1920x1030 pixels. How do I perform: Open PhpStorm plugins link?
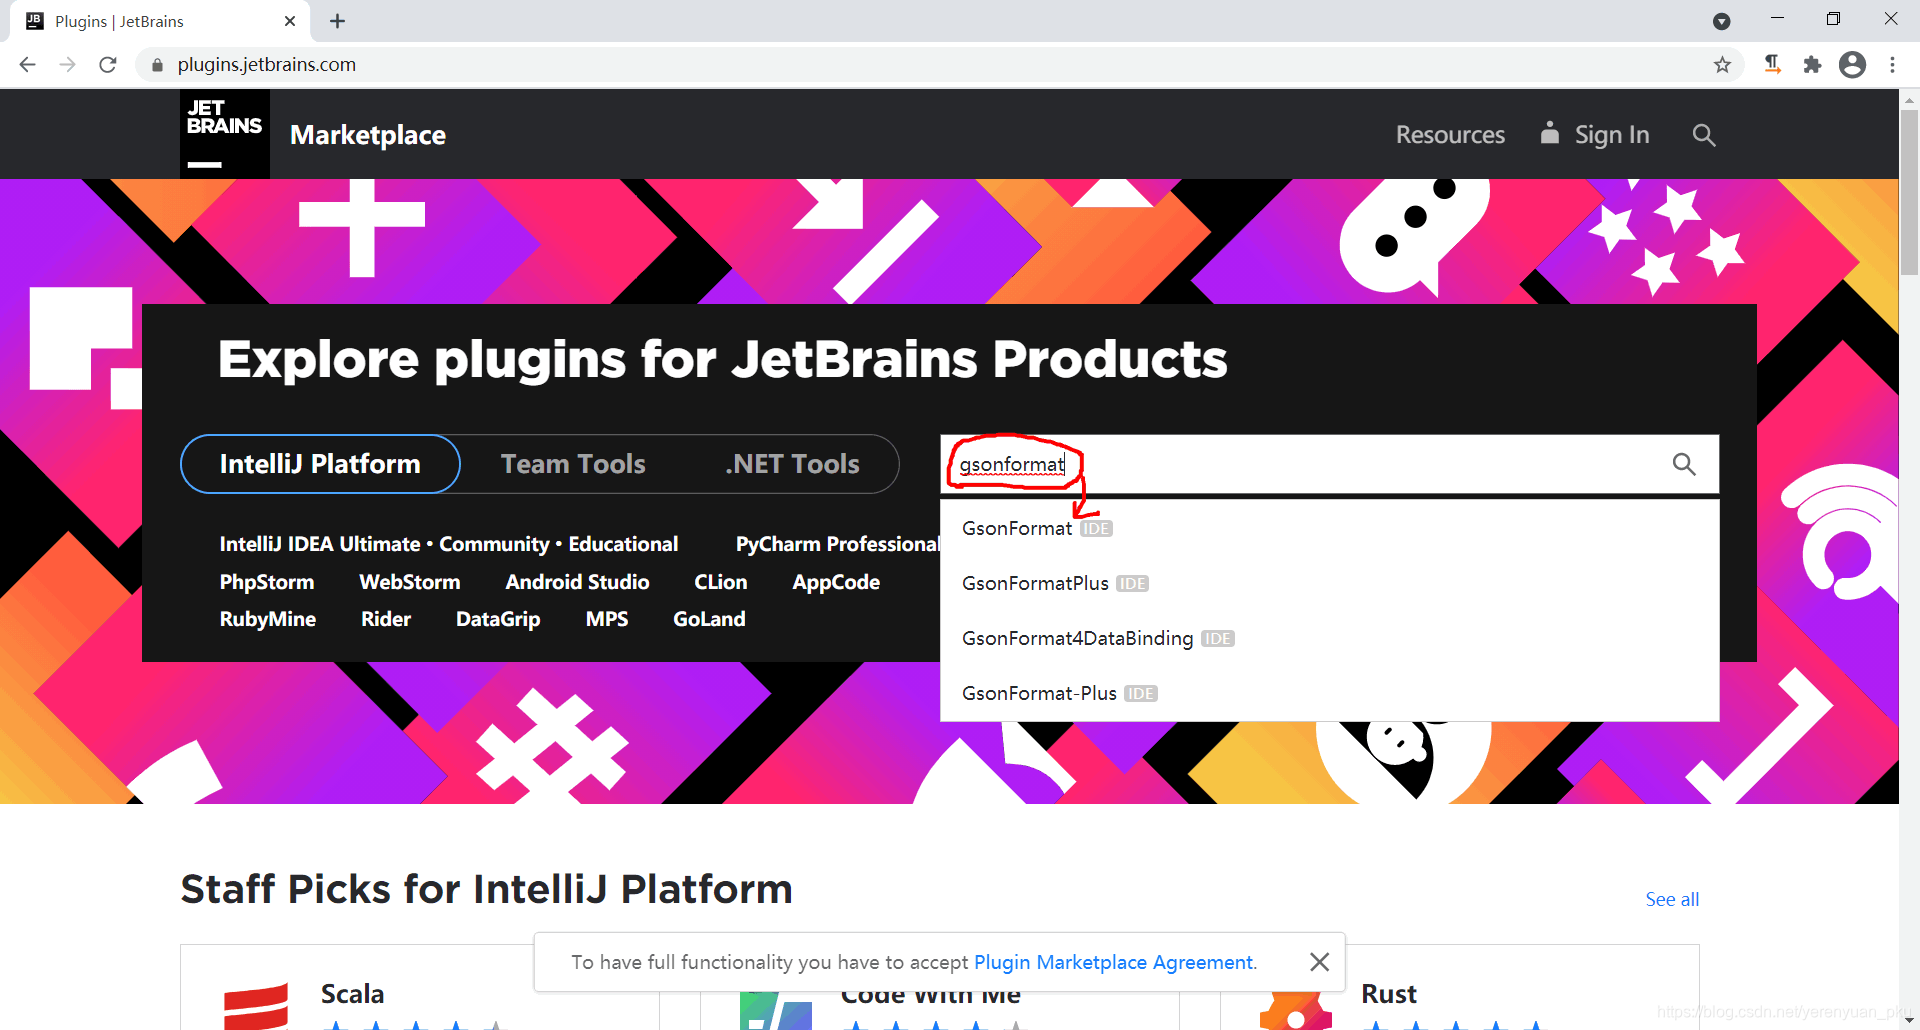(x=267, y=582)
